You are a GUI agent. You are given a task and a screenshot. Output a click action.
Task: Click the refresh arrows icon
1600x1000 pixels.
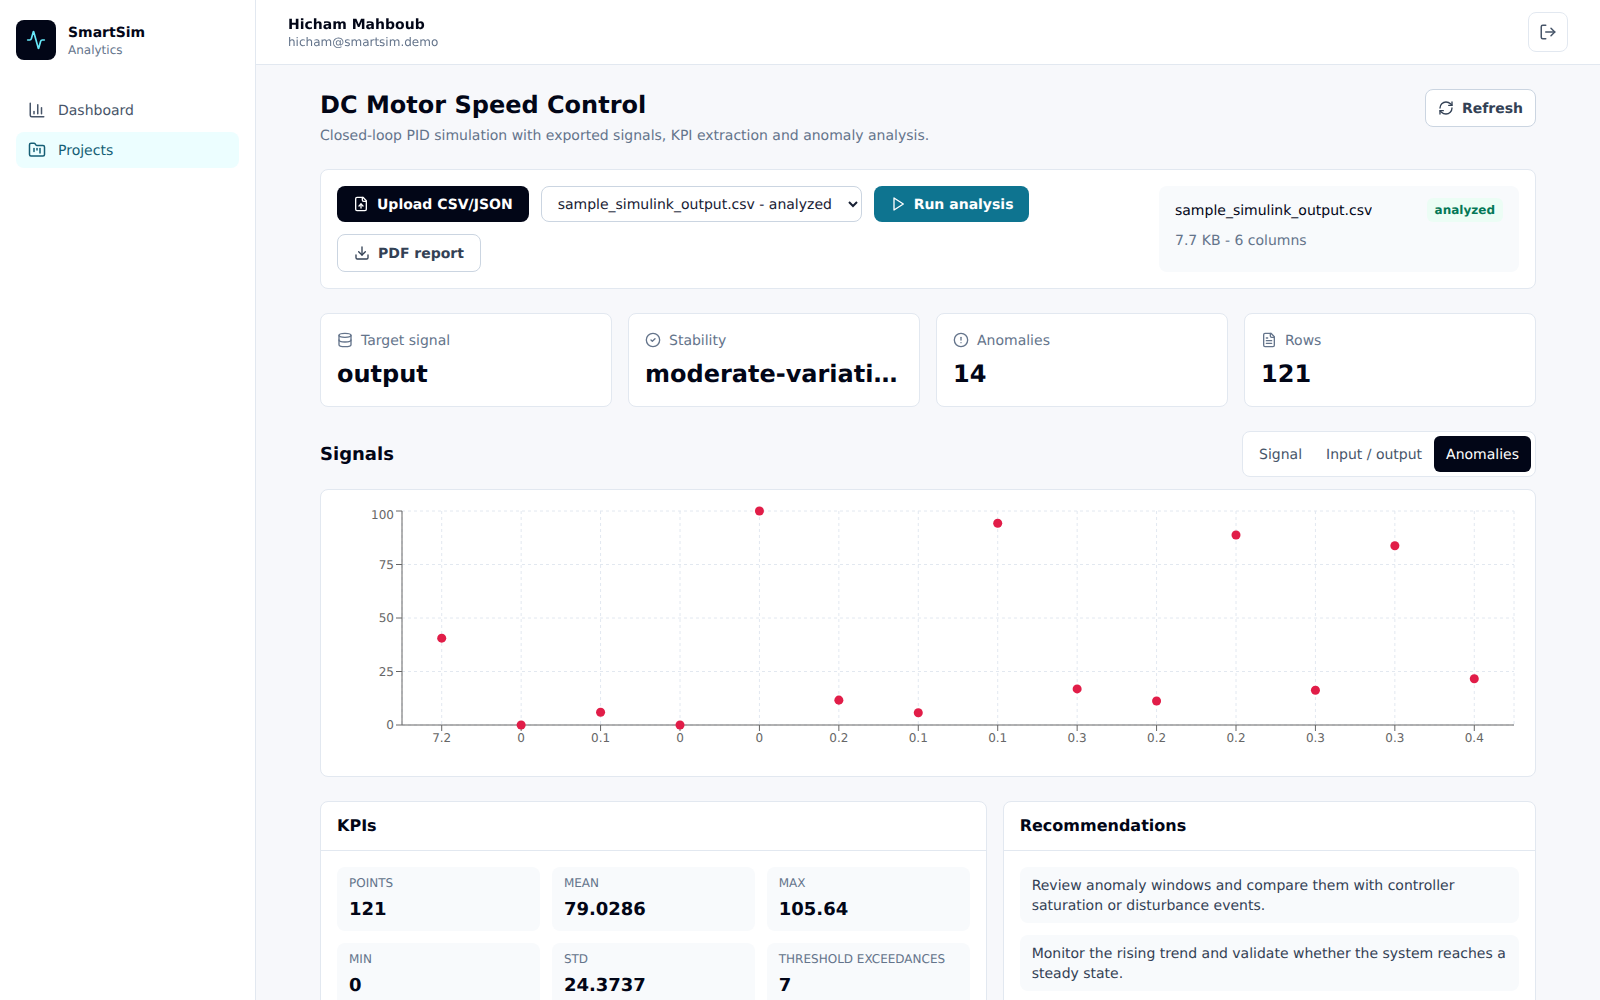tap(1446, 108)
